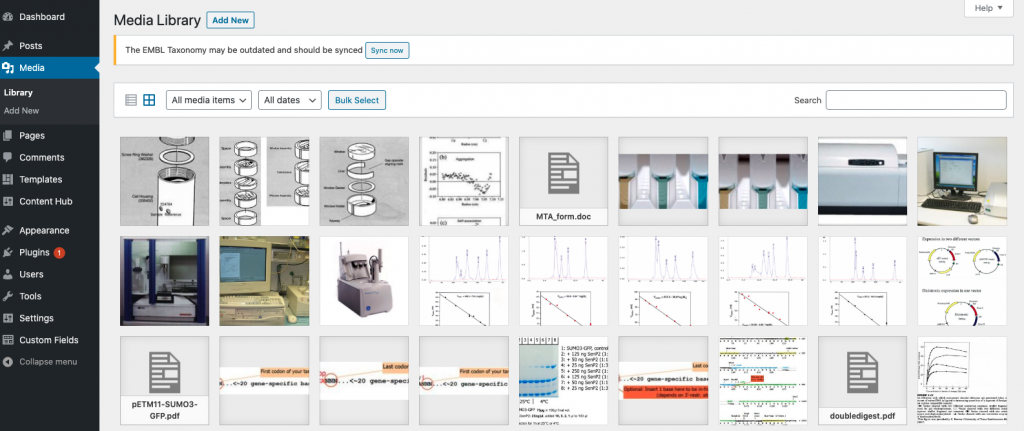
Task: Select Optional insert base thumbnail
Action: pos(663,381)
